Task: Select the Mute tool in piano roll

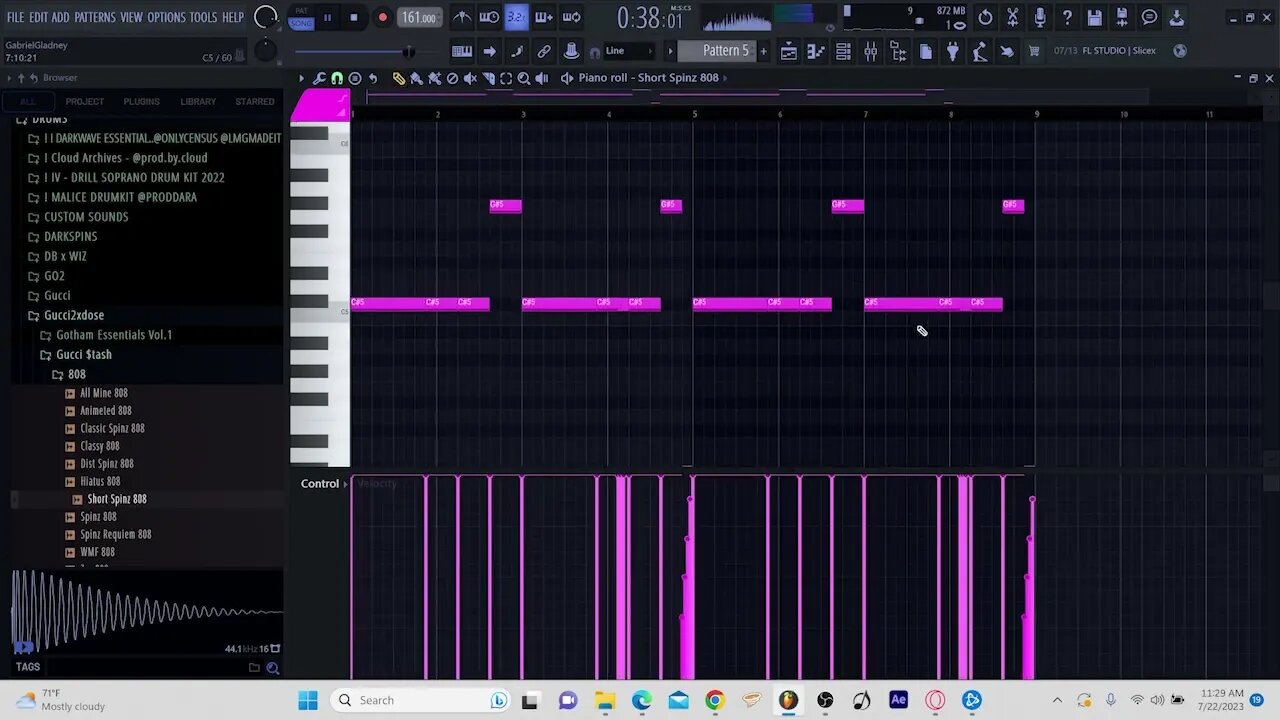Action: click(470, 78)
